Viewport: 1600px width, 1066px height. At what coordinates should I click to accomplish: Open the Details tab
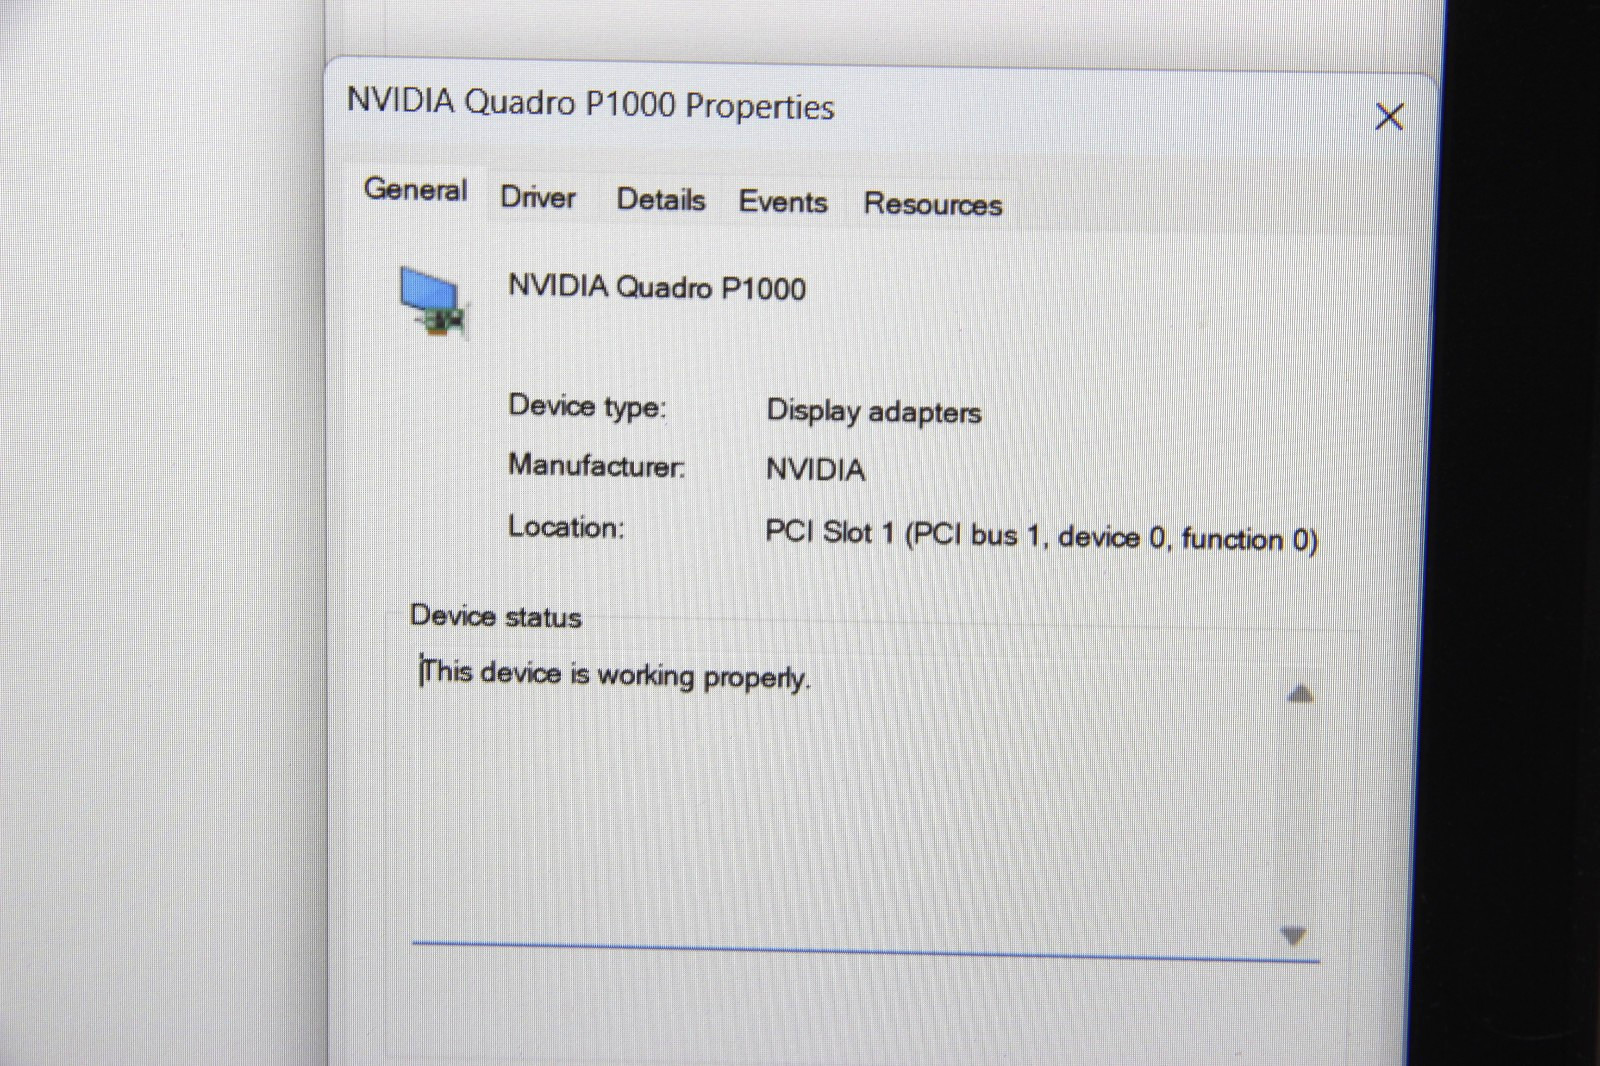point(660,200)
